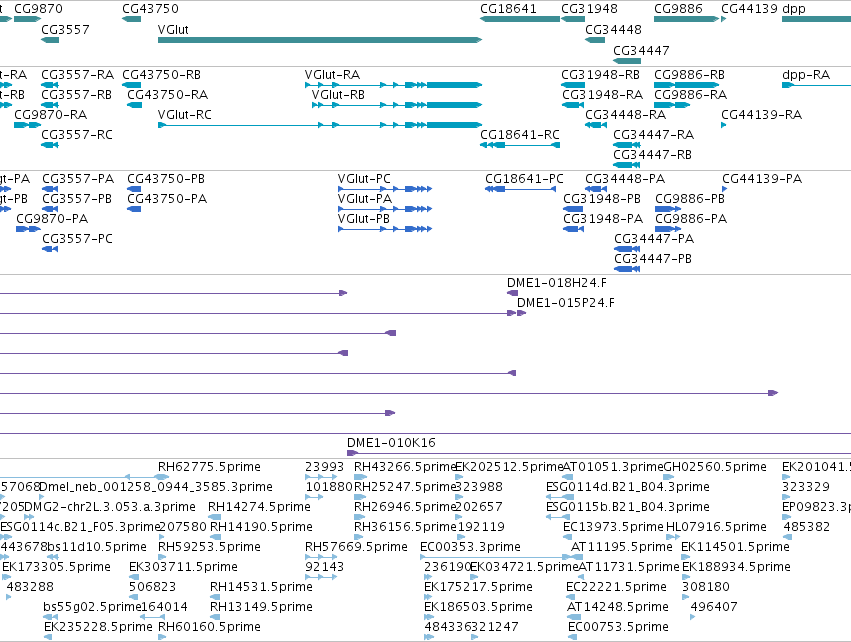Select the CG18641-RC transcript label

tap(520, 135)
